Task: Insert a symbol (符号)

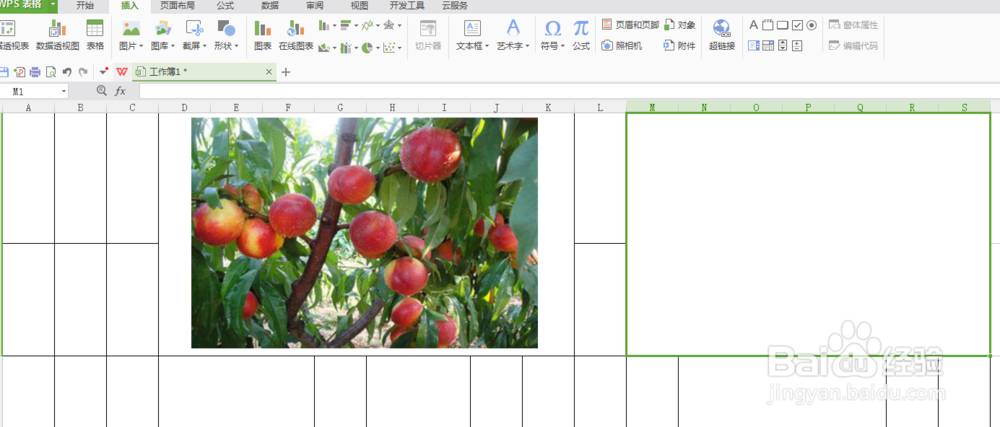Action: coord(553,35)
